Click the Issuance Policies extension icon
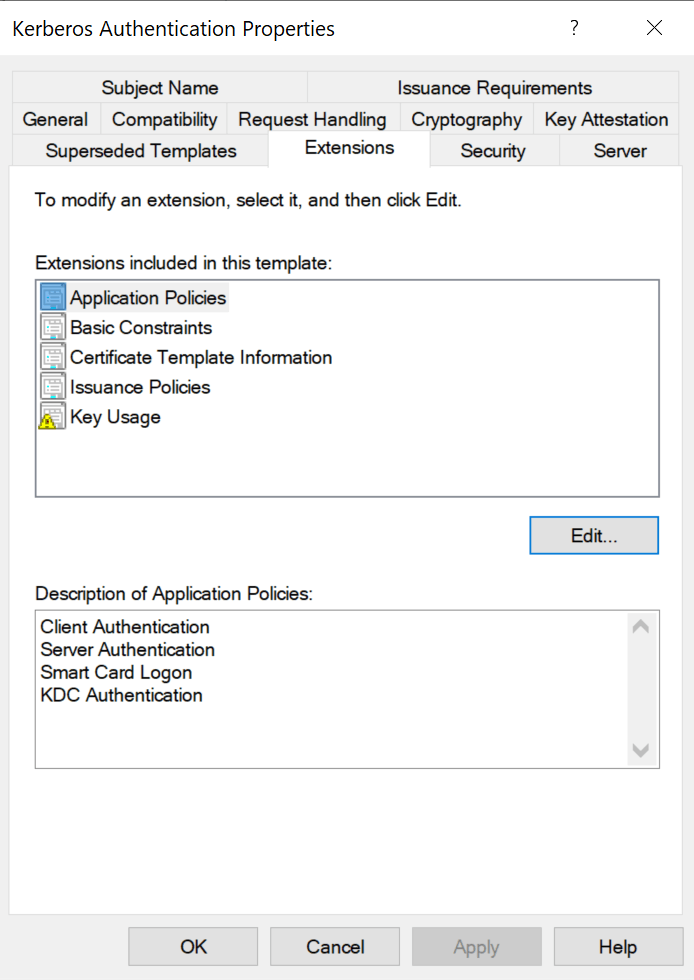Image resolution: width=694 pixels, height=980 pixels. 52,386
